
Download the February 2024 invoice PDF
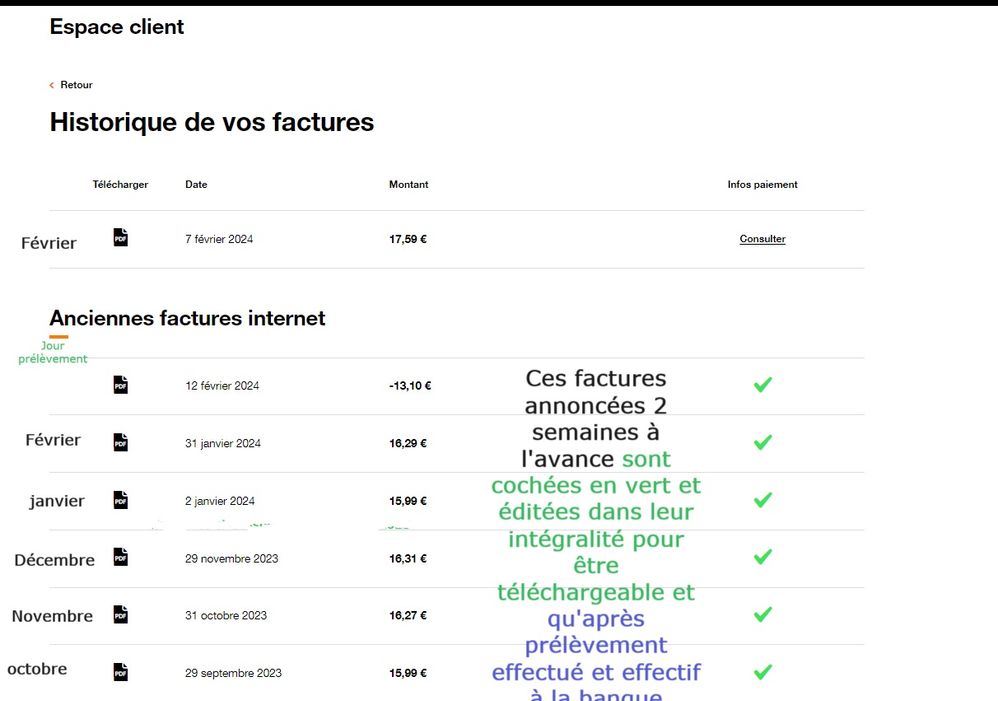coord(120,238)
